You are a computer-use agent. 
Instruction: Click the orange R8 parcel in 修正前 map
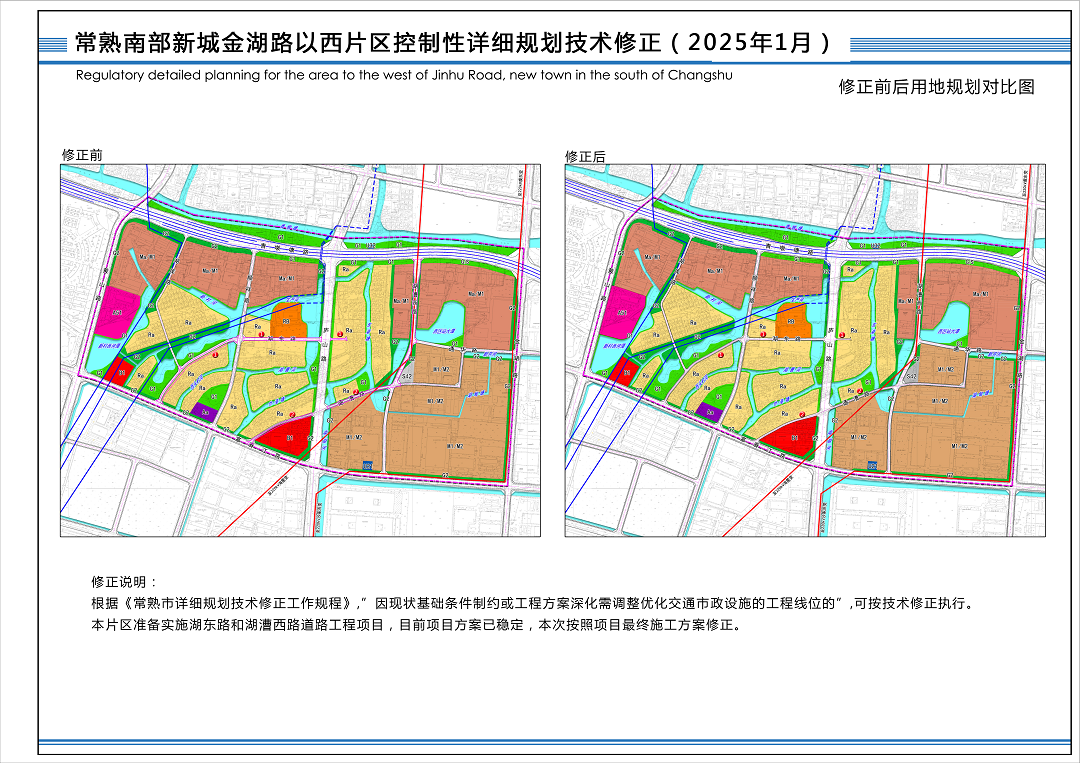287,321
